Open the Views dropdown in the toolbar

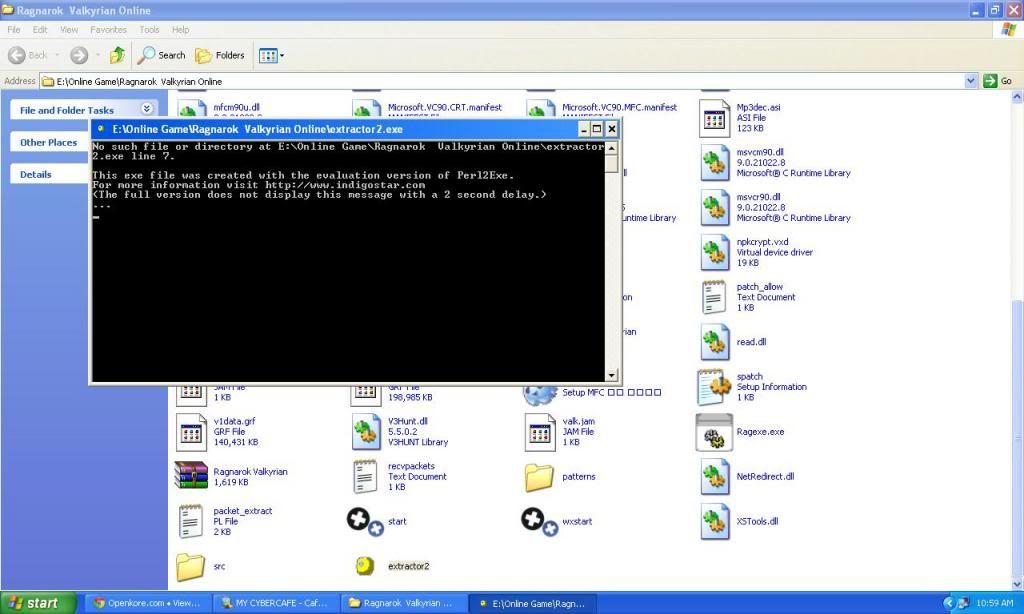[x=271, y=56]
